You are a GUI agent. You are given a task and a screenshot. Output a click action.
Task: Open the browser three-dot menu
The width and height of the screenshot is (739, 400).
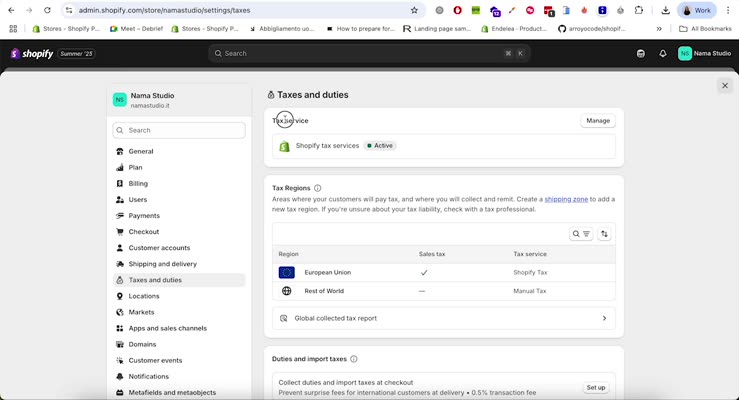728,10
